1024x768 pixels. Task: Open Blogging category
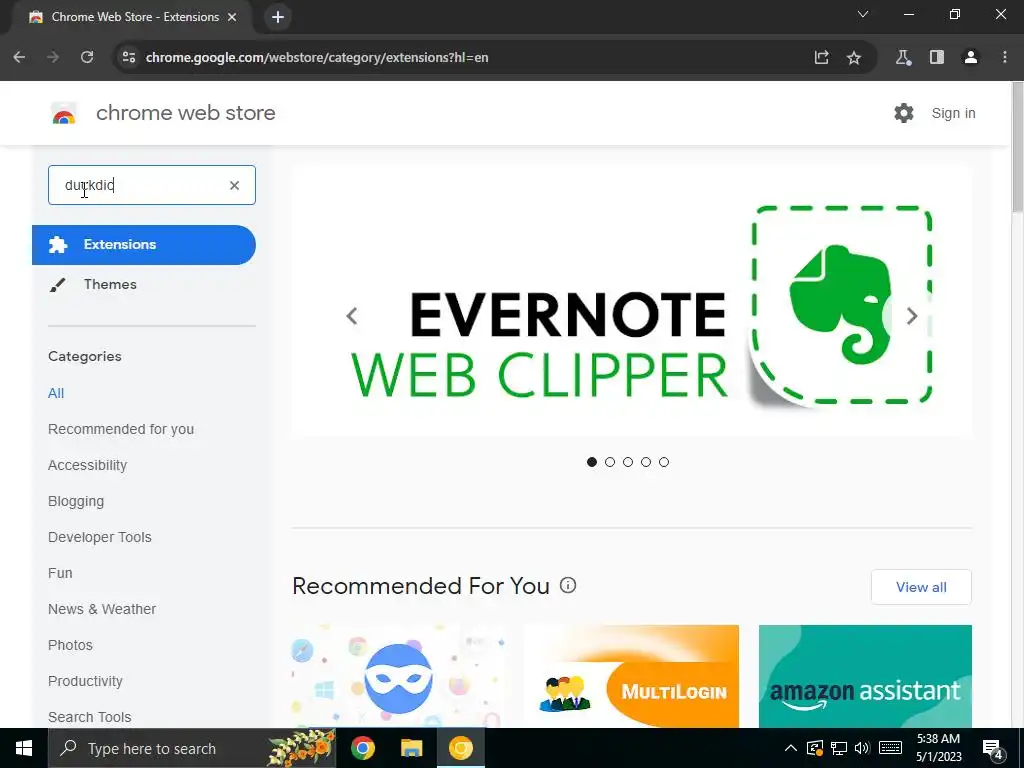(76, 502)
